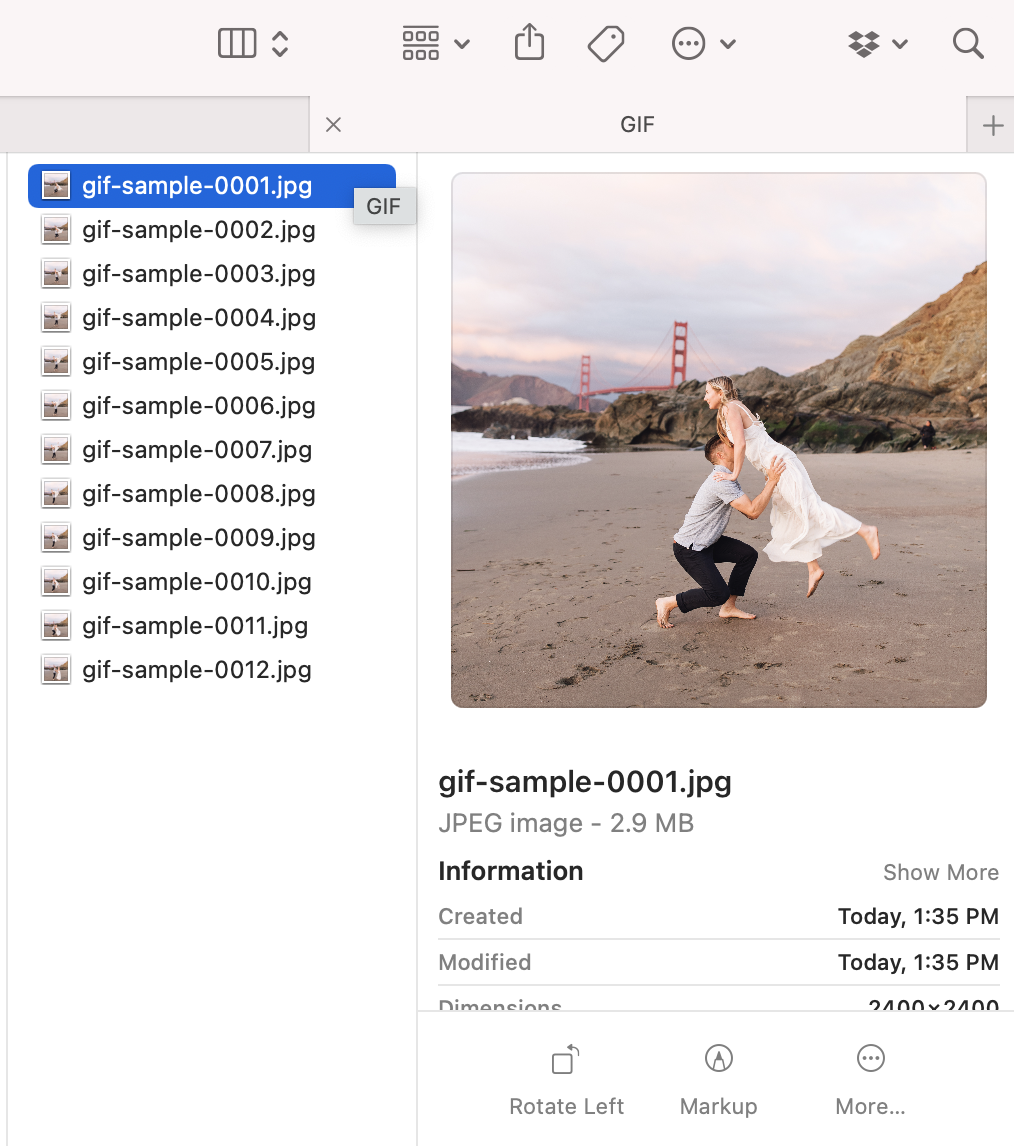Viewport: 1014px width, 1146px height.
Task: Click the Tags icon in the toolbar
Action: (606, 43)
